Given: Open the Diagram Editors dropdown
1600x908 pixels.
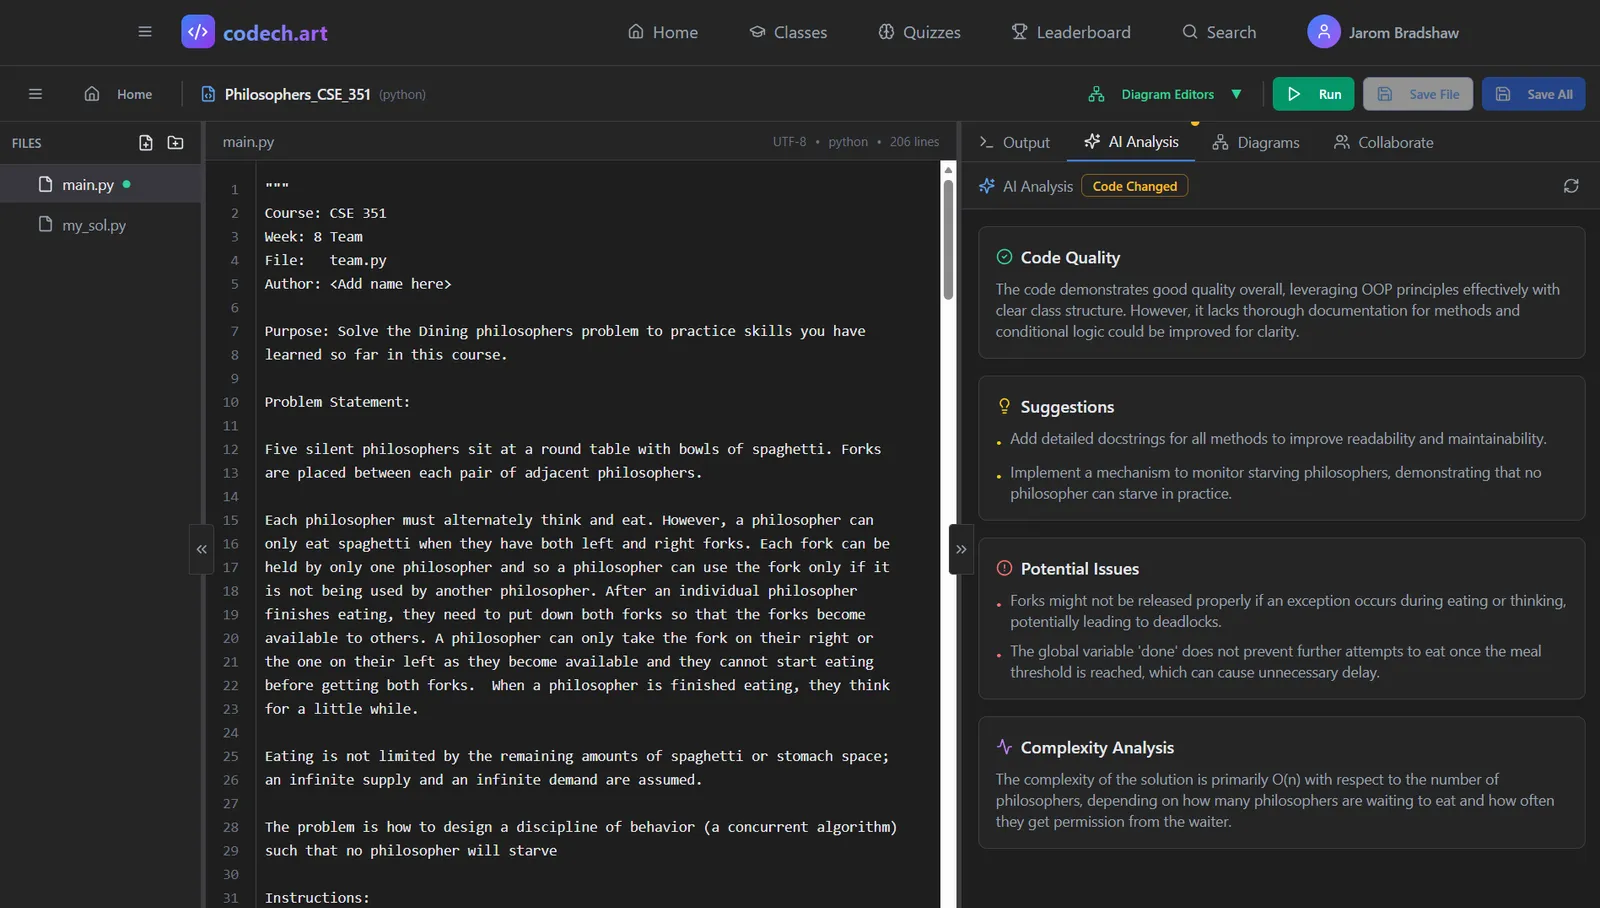Looking at the screenshot, I should point(1165,94).
